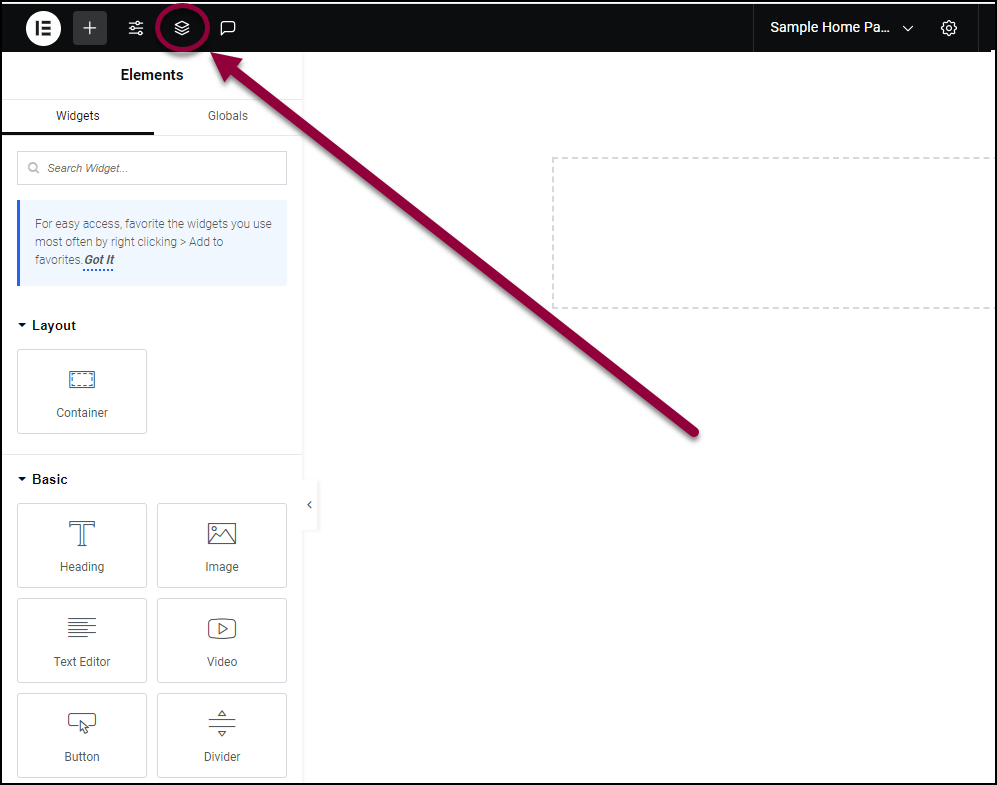997x785 pixels.
Task: Collapse the Basic section
Action: [43, 479]
